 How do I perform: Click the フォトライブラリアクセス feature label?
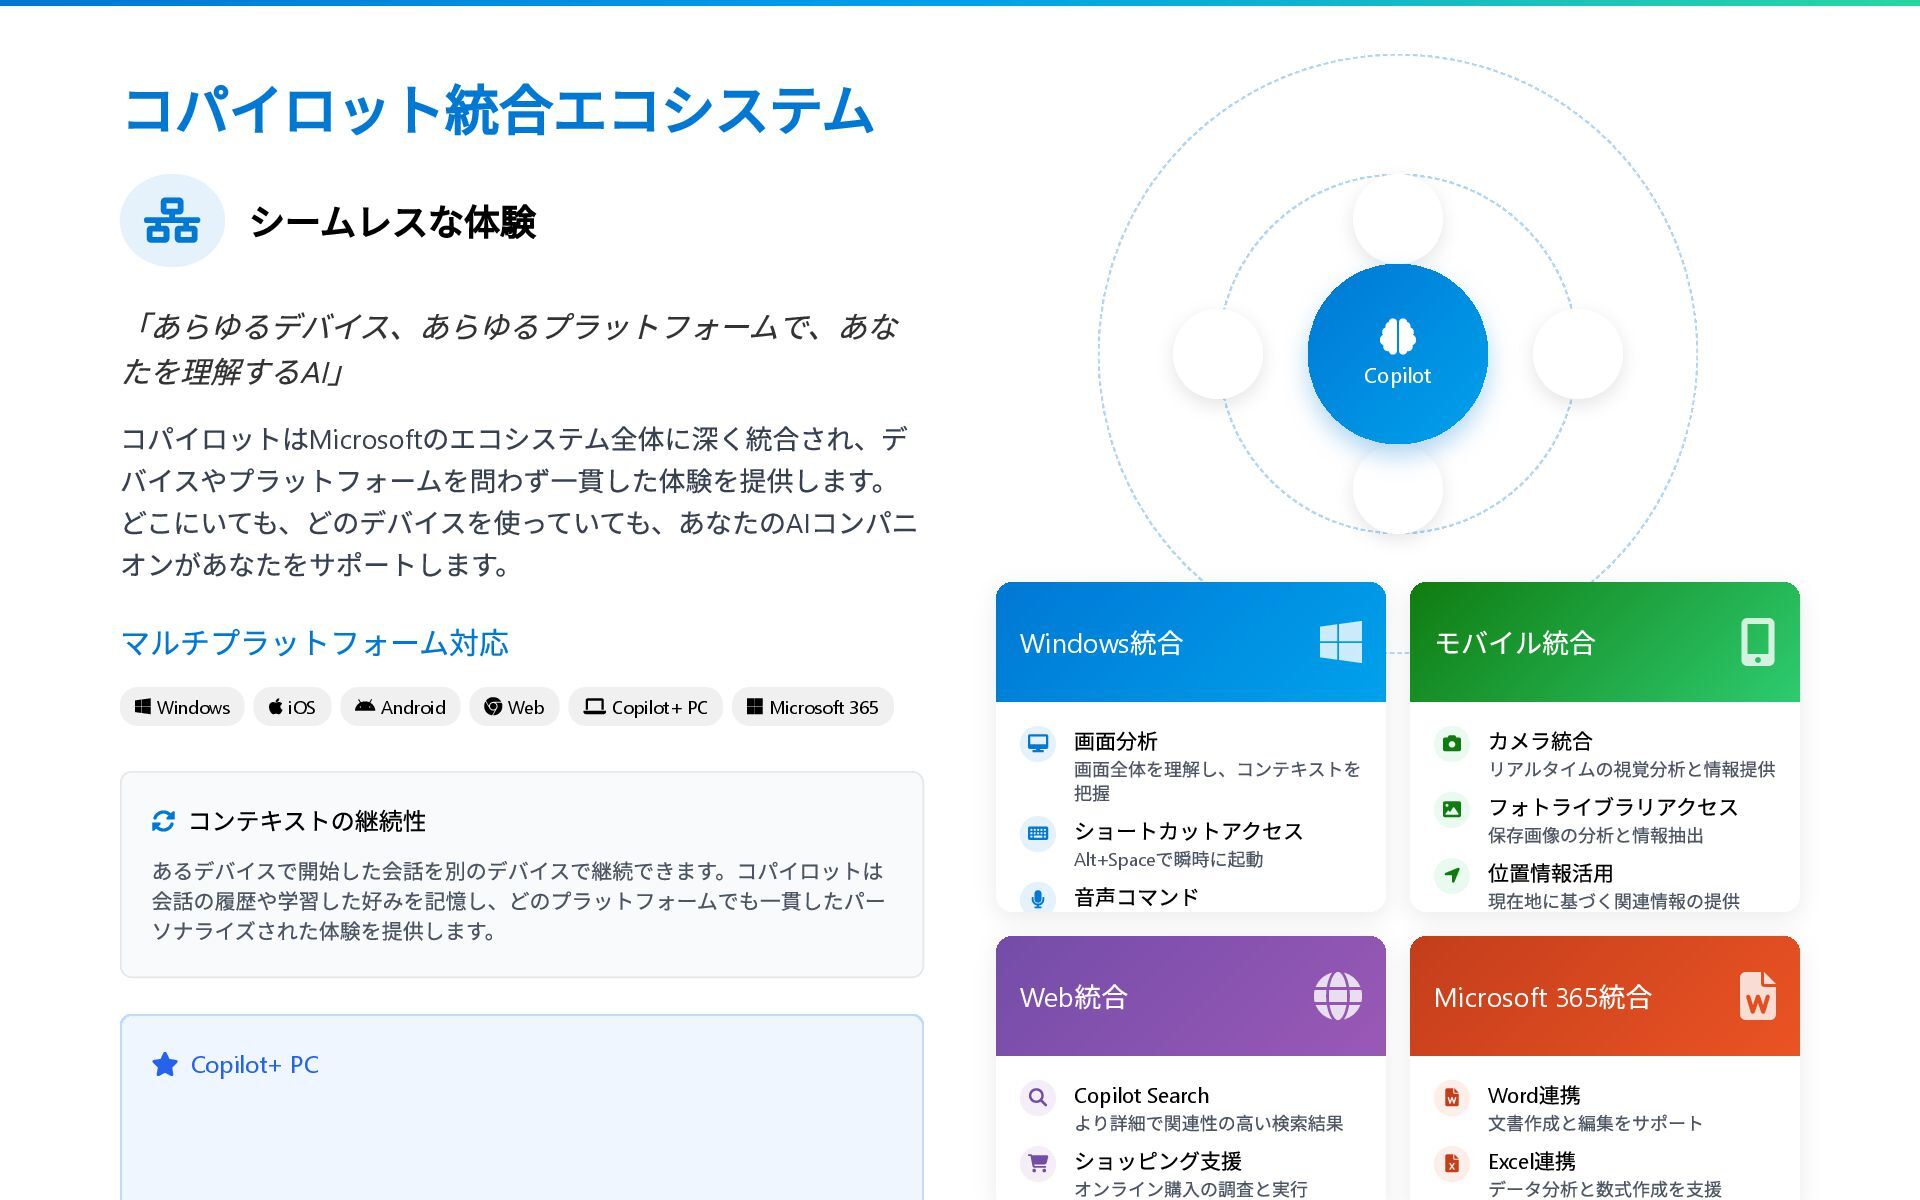click(1613, 807)
